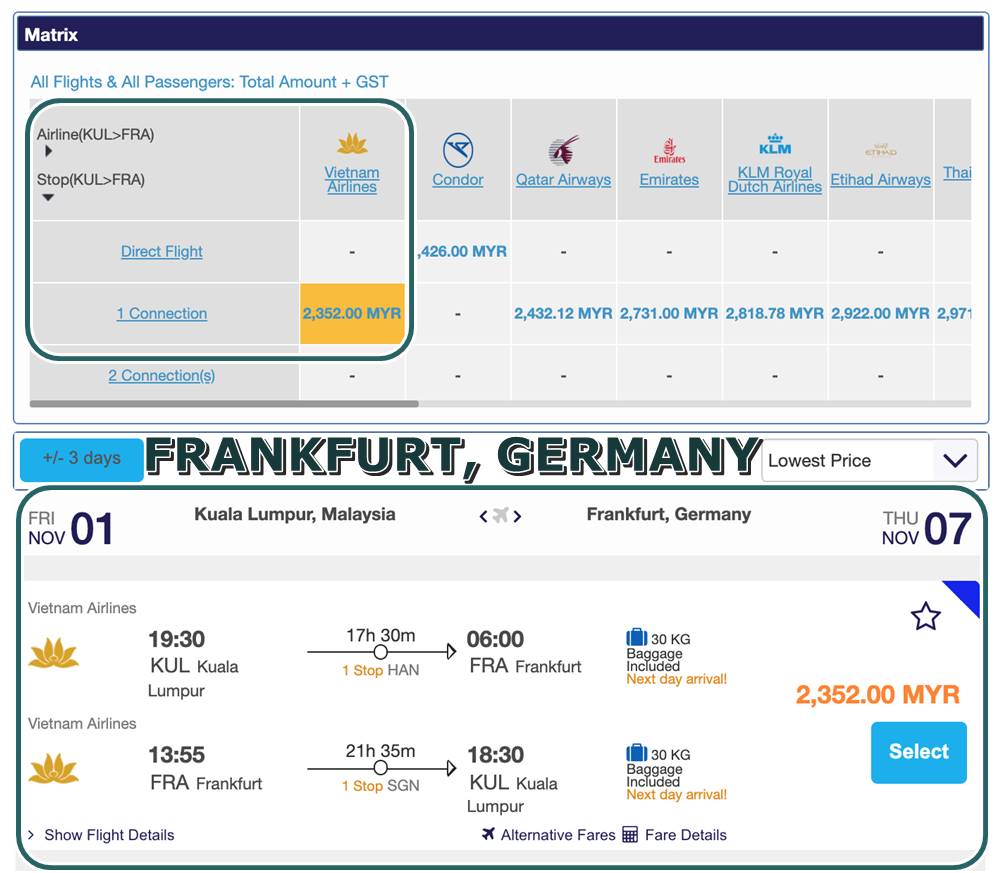Click the blue Select button
The image size is (1000, 873).
918,752
